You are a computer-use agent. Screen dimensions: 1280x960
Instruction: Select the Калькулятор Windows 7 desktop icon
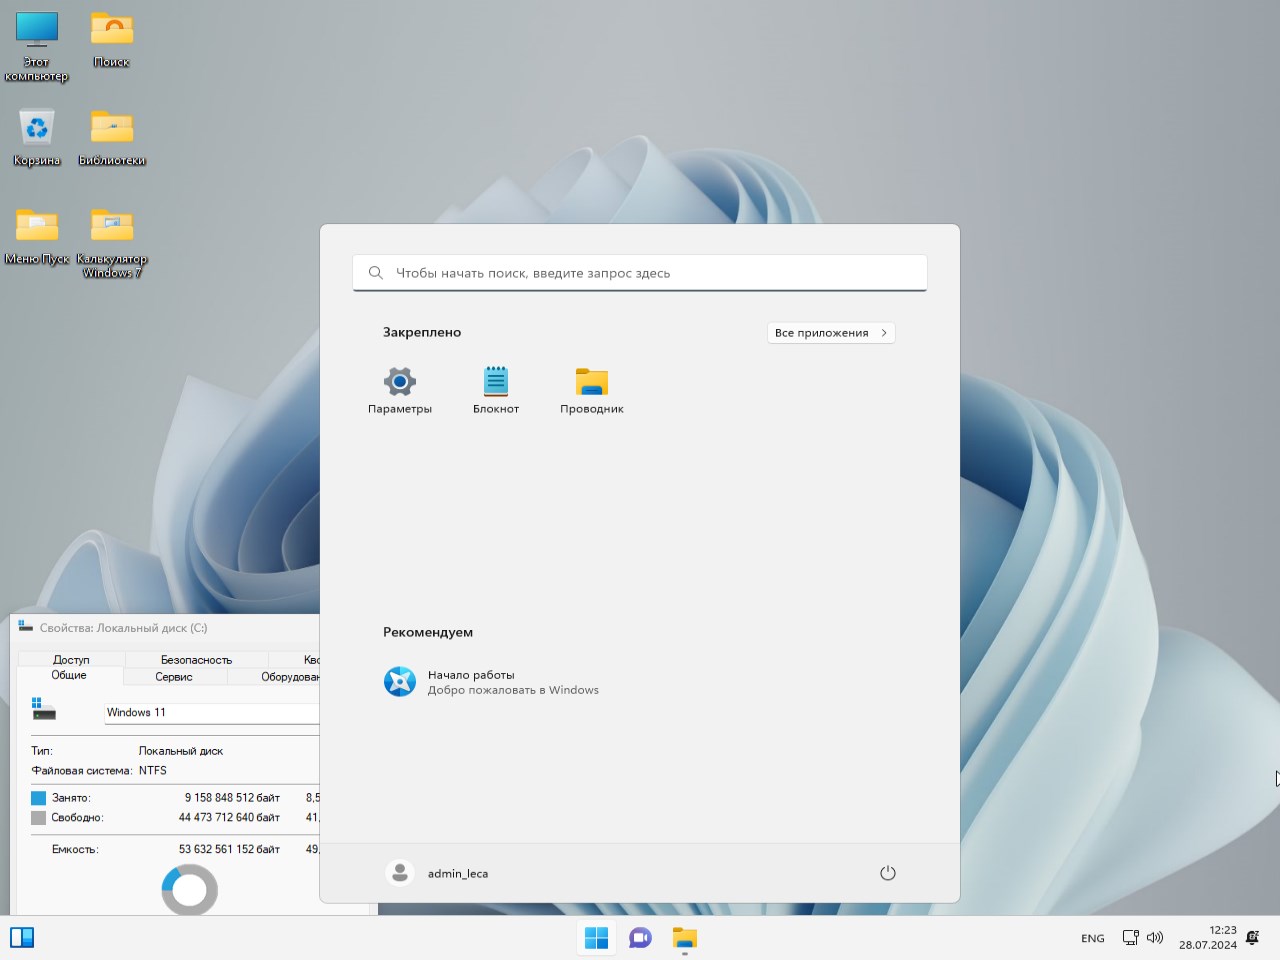112,243
